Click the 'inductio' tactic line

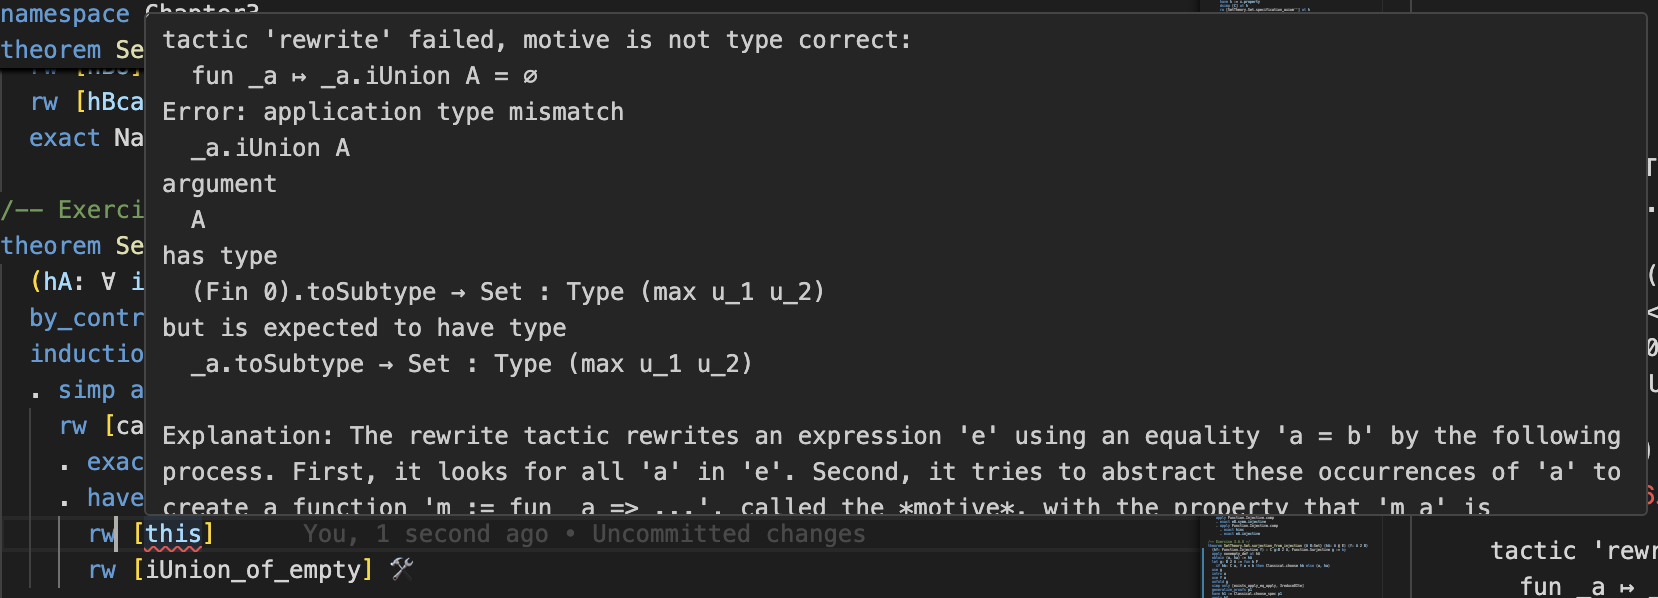coord(86,354)
